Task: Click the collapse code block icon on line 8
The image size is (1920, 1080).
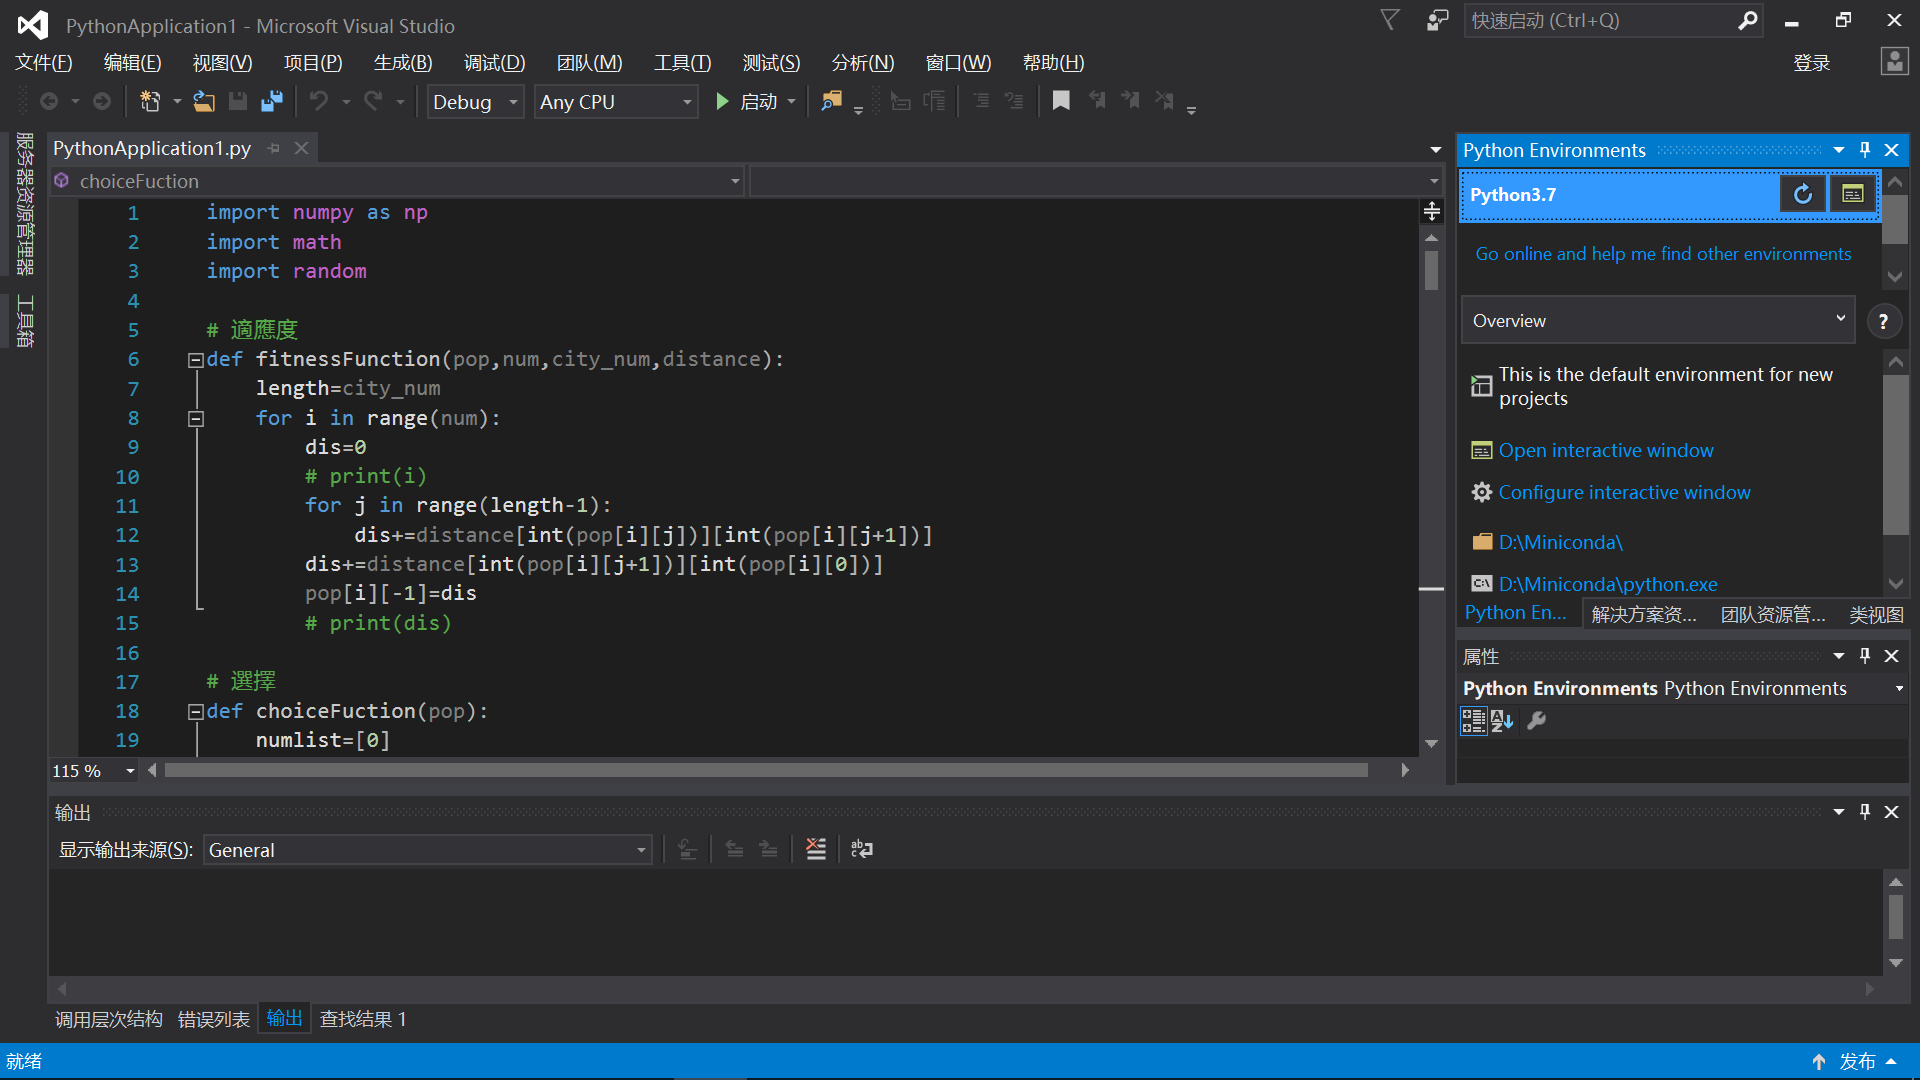Action: pyautogui.click(x=196, y=417)
